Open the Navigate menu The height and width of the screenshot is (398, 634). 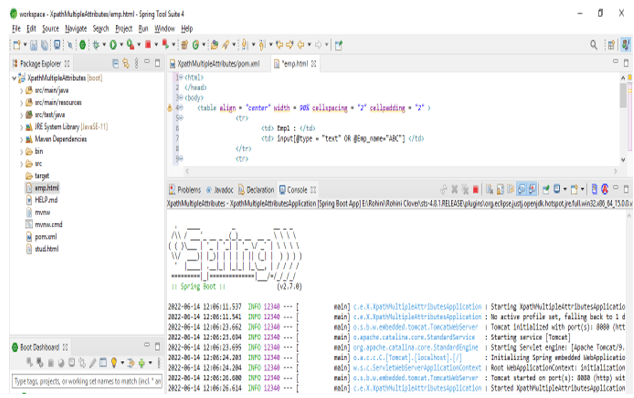pos(76,29)
